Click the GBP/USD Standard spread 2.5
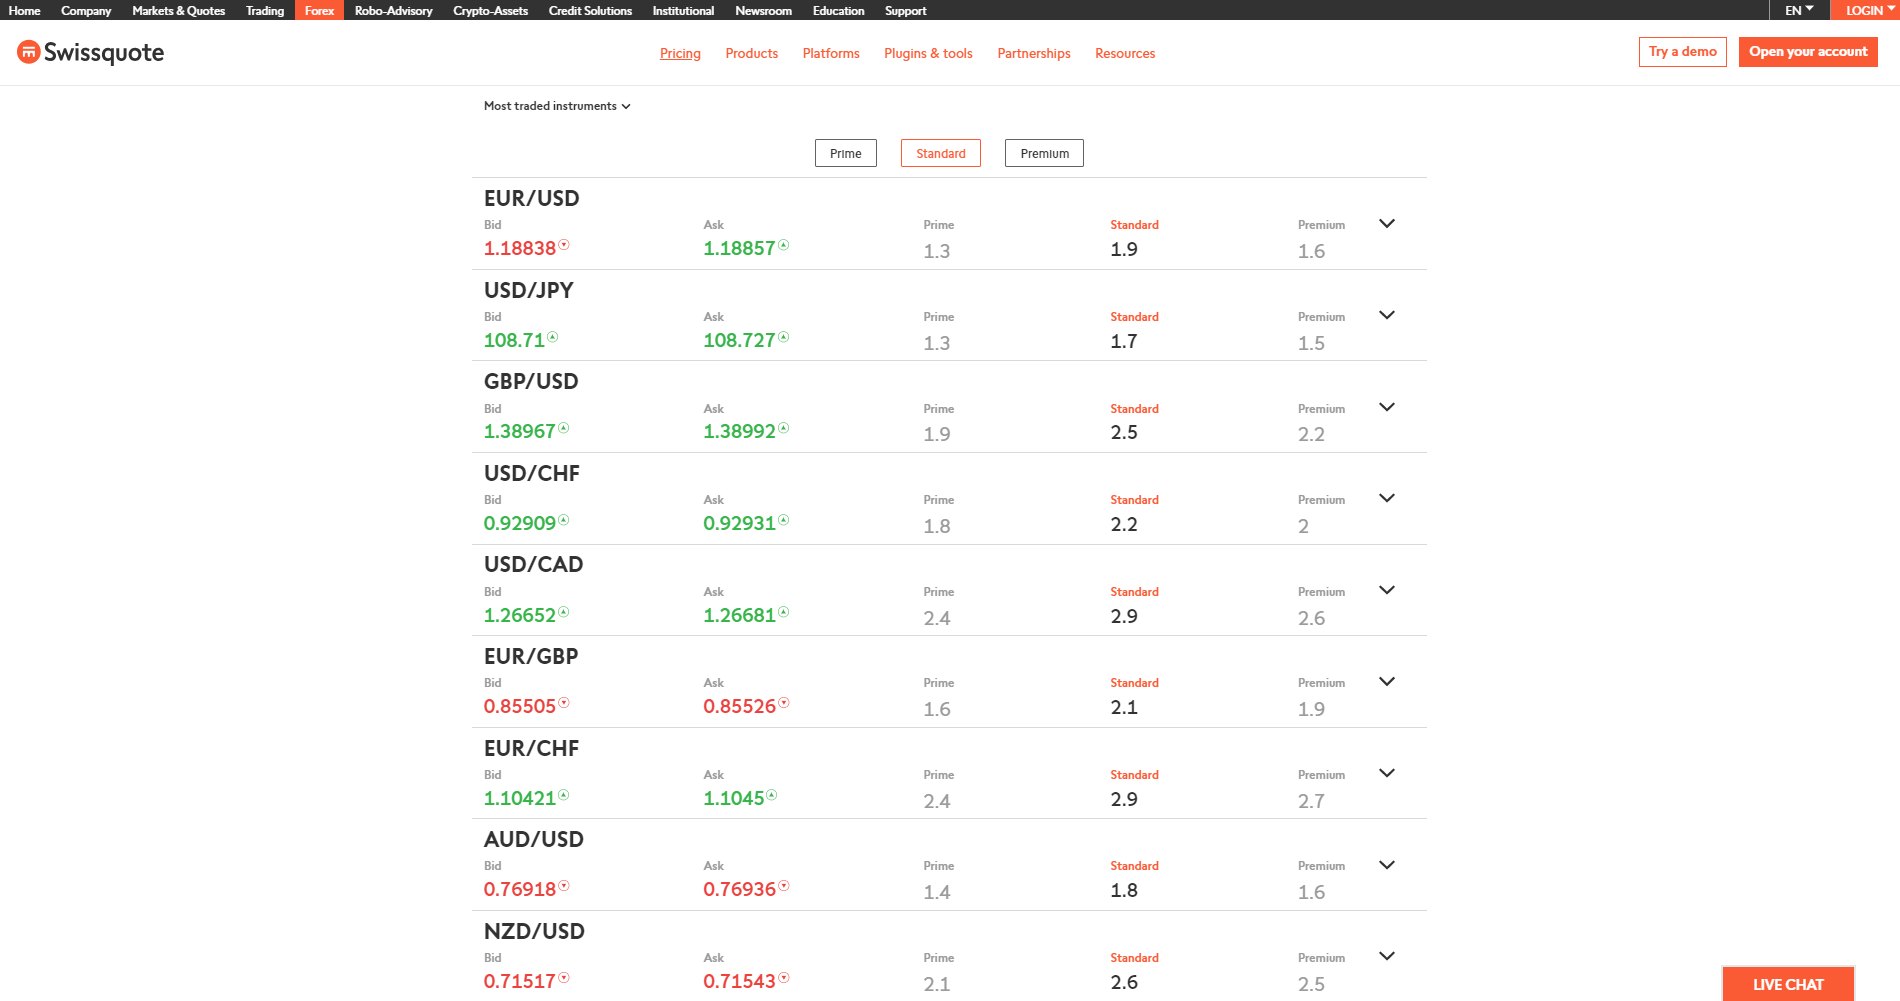The width and height of the screenshot is (1900, 1001). point(1124,432)
